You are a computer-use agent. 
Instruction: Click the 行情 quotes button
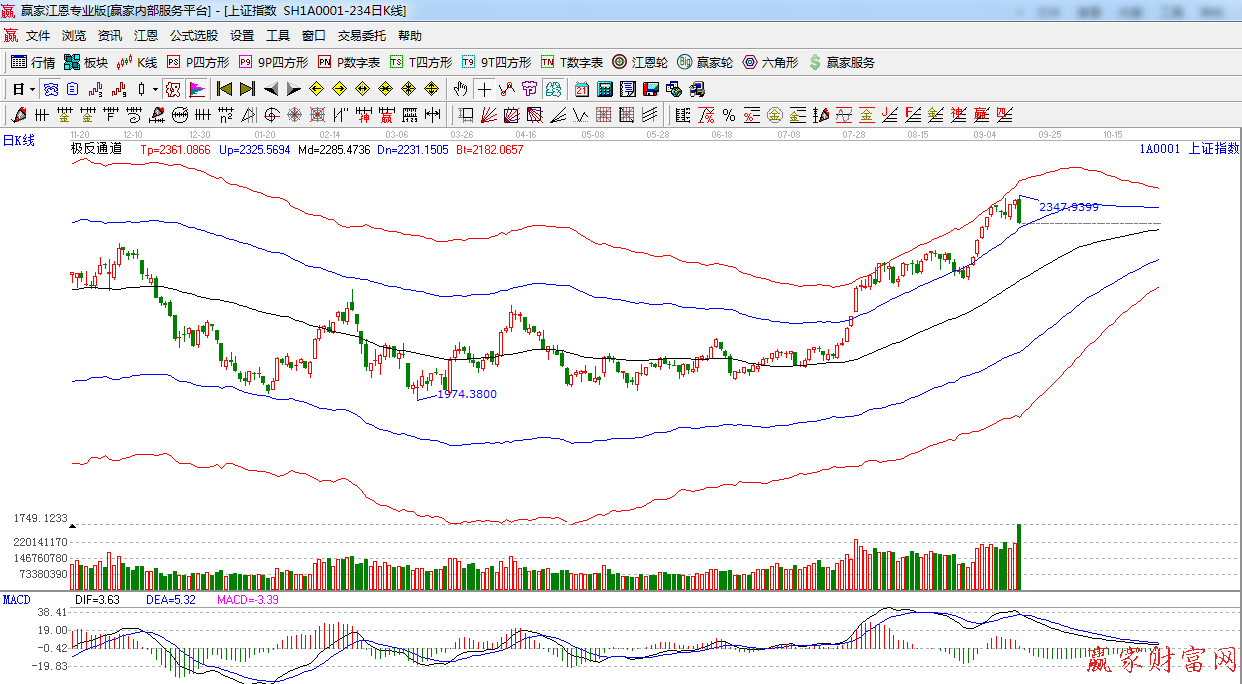point(33,62)
